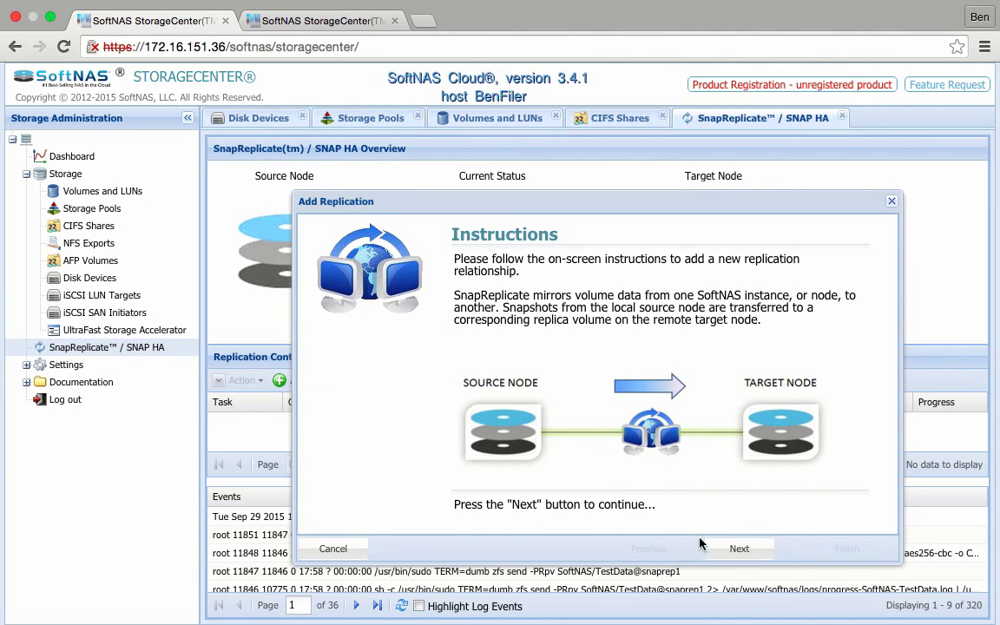
Task: Click the iSCSI SAN Initiators icon
Action: pyautogui.click(x=54, y=312)
